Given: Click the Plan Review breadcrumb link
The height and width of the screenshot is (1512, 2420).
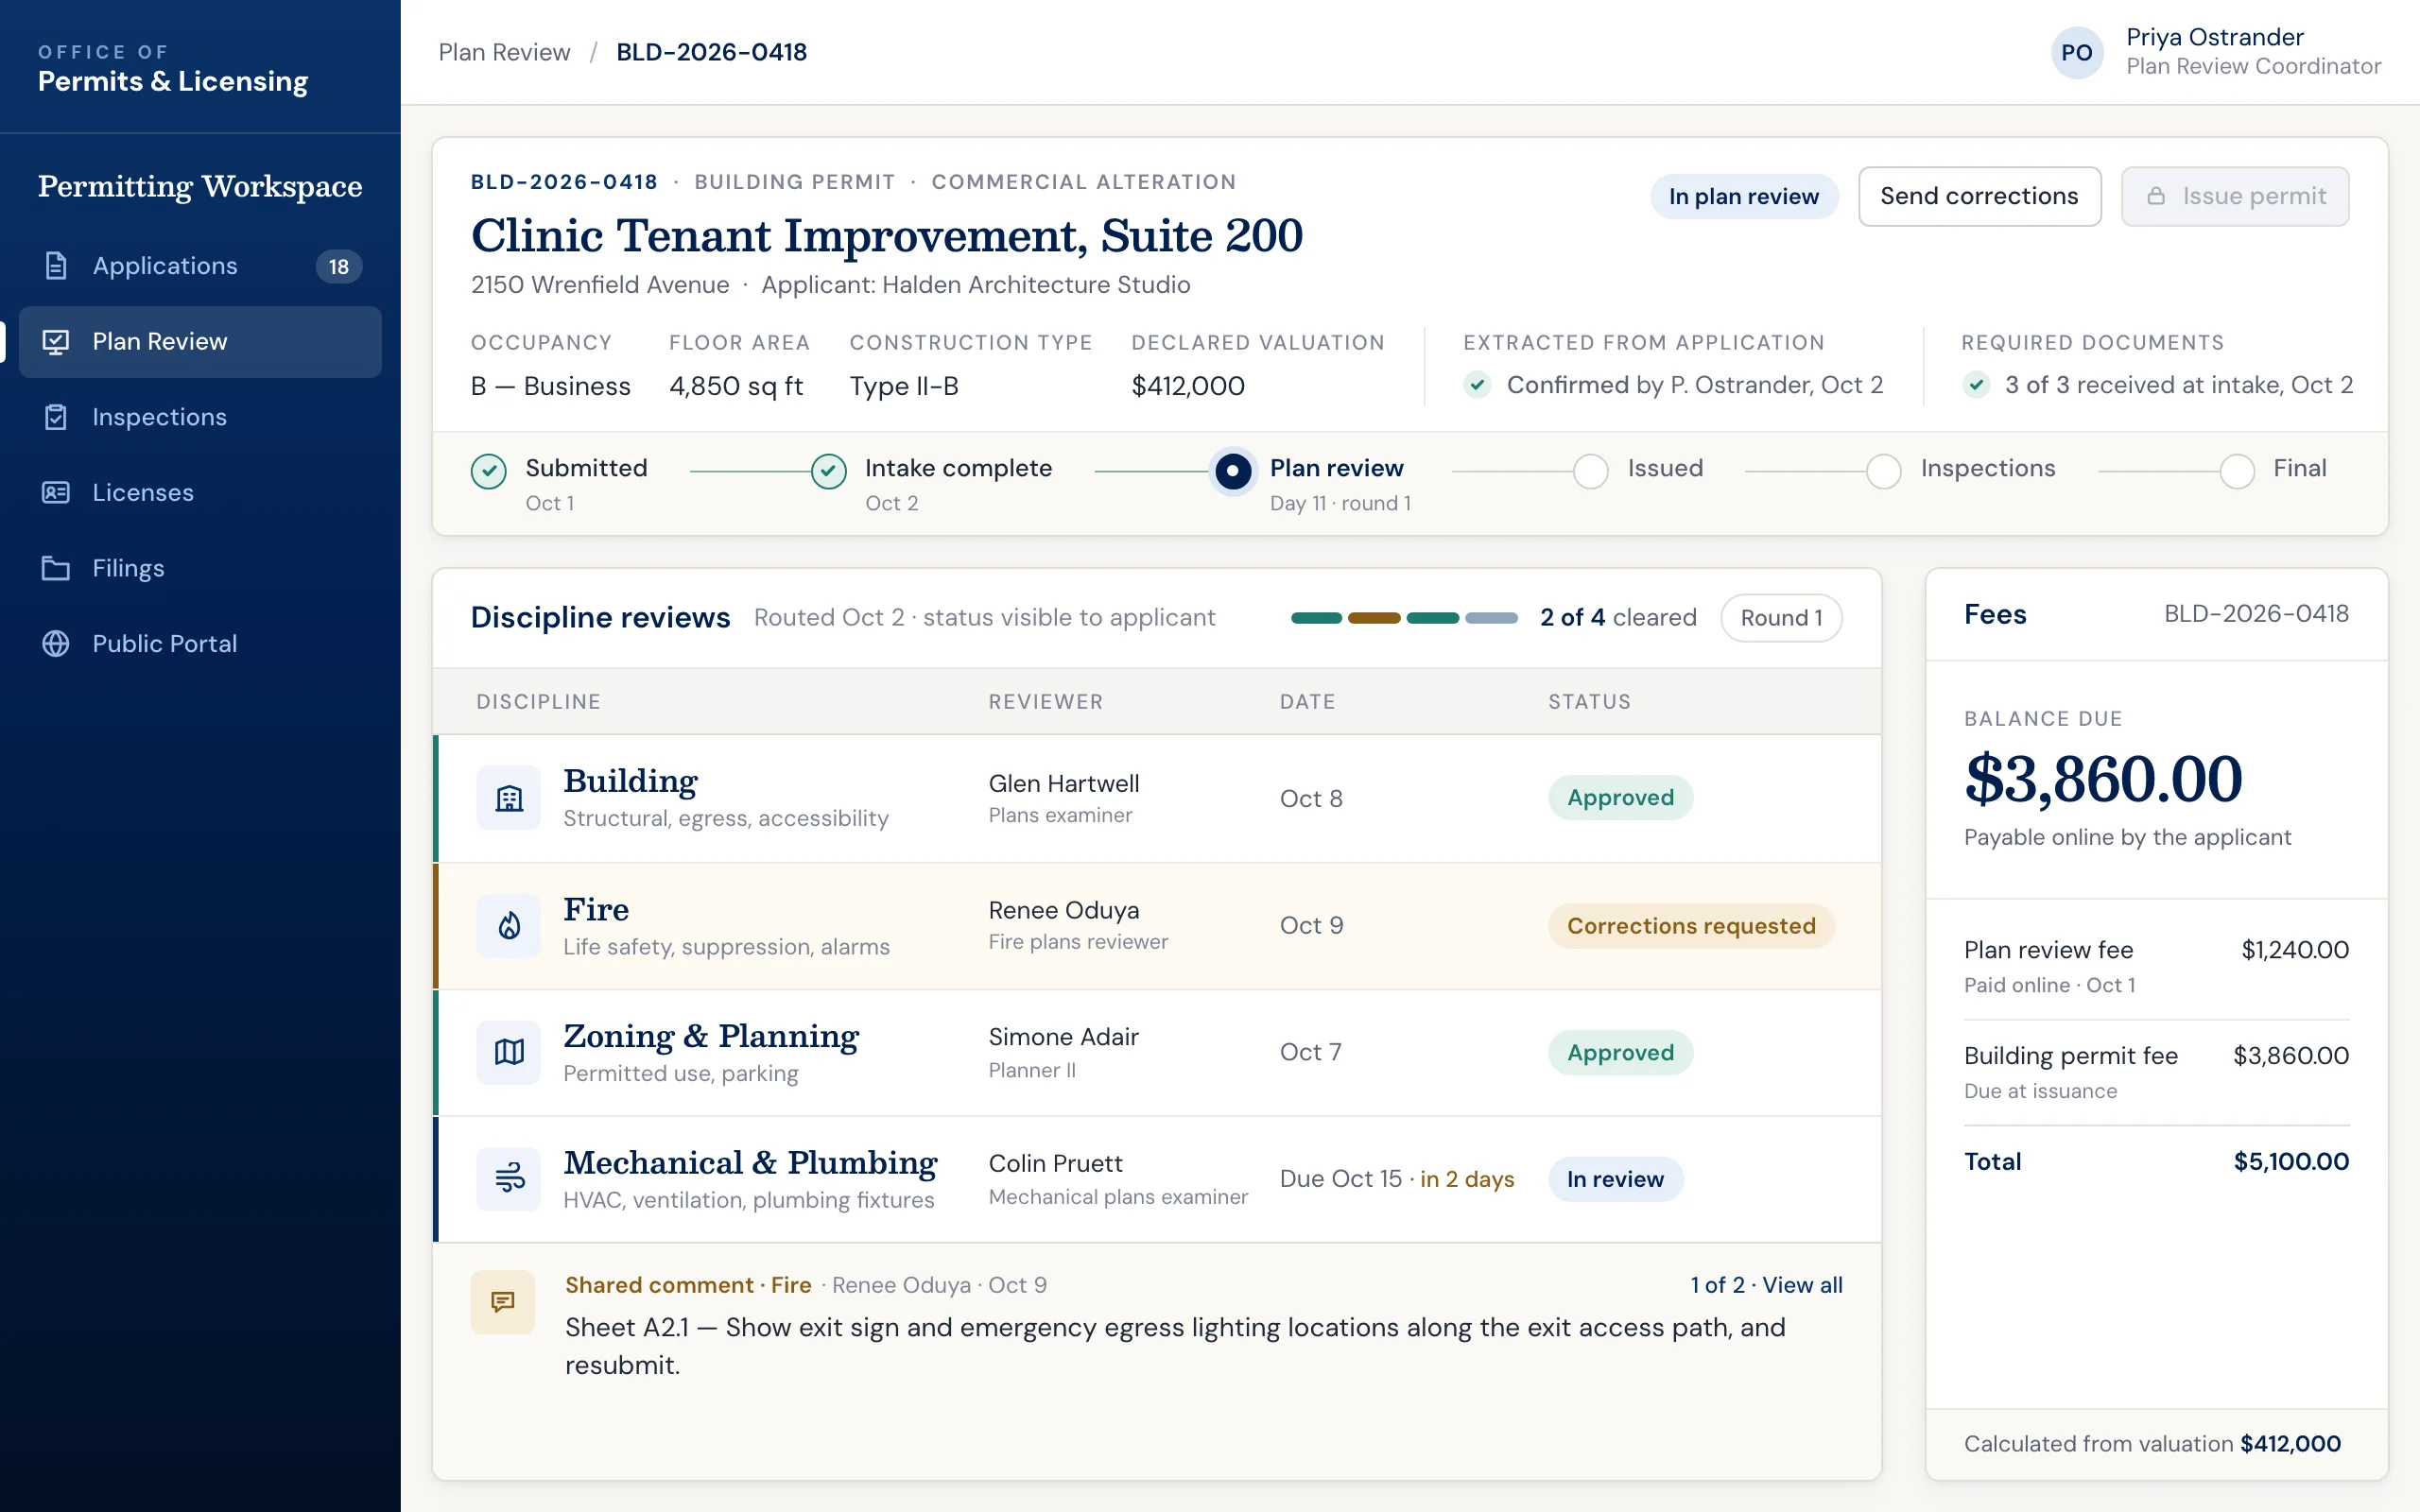Looking at the screenshot, I should click(x=504, y=52).
